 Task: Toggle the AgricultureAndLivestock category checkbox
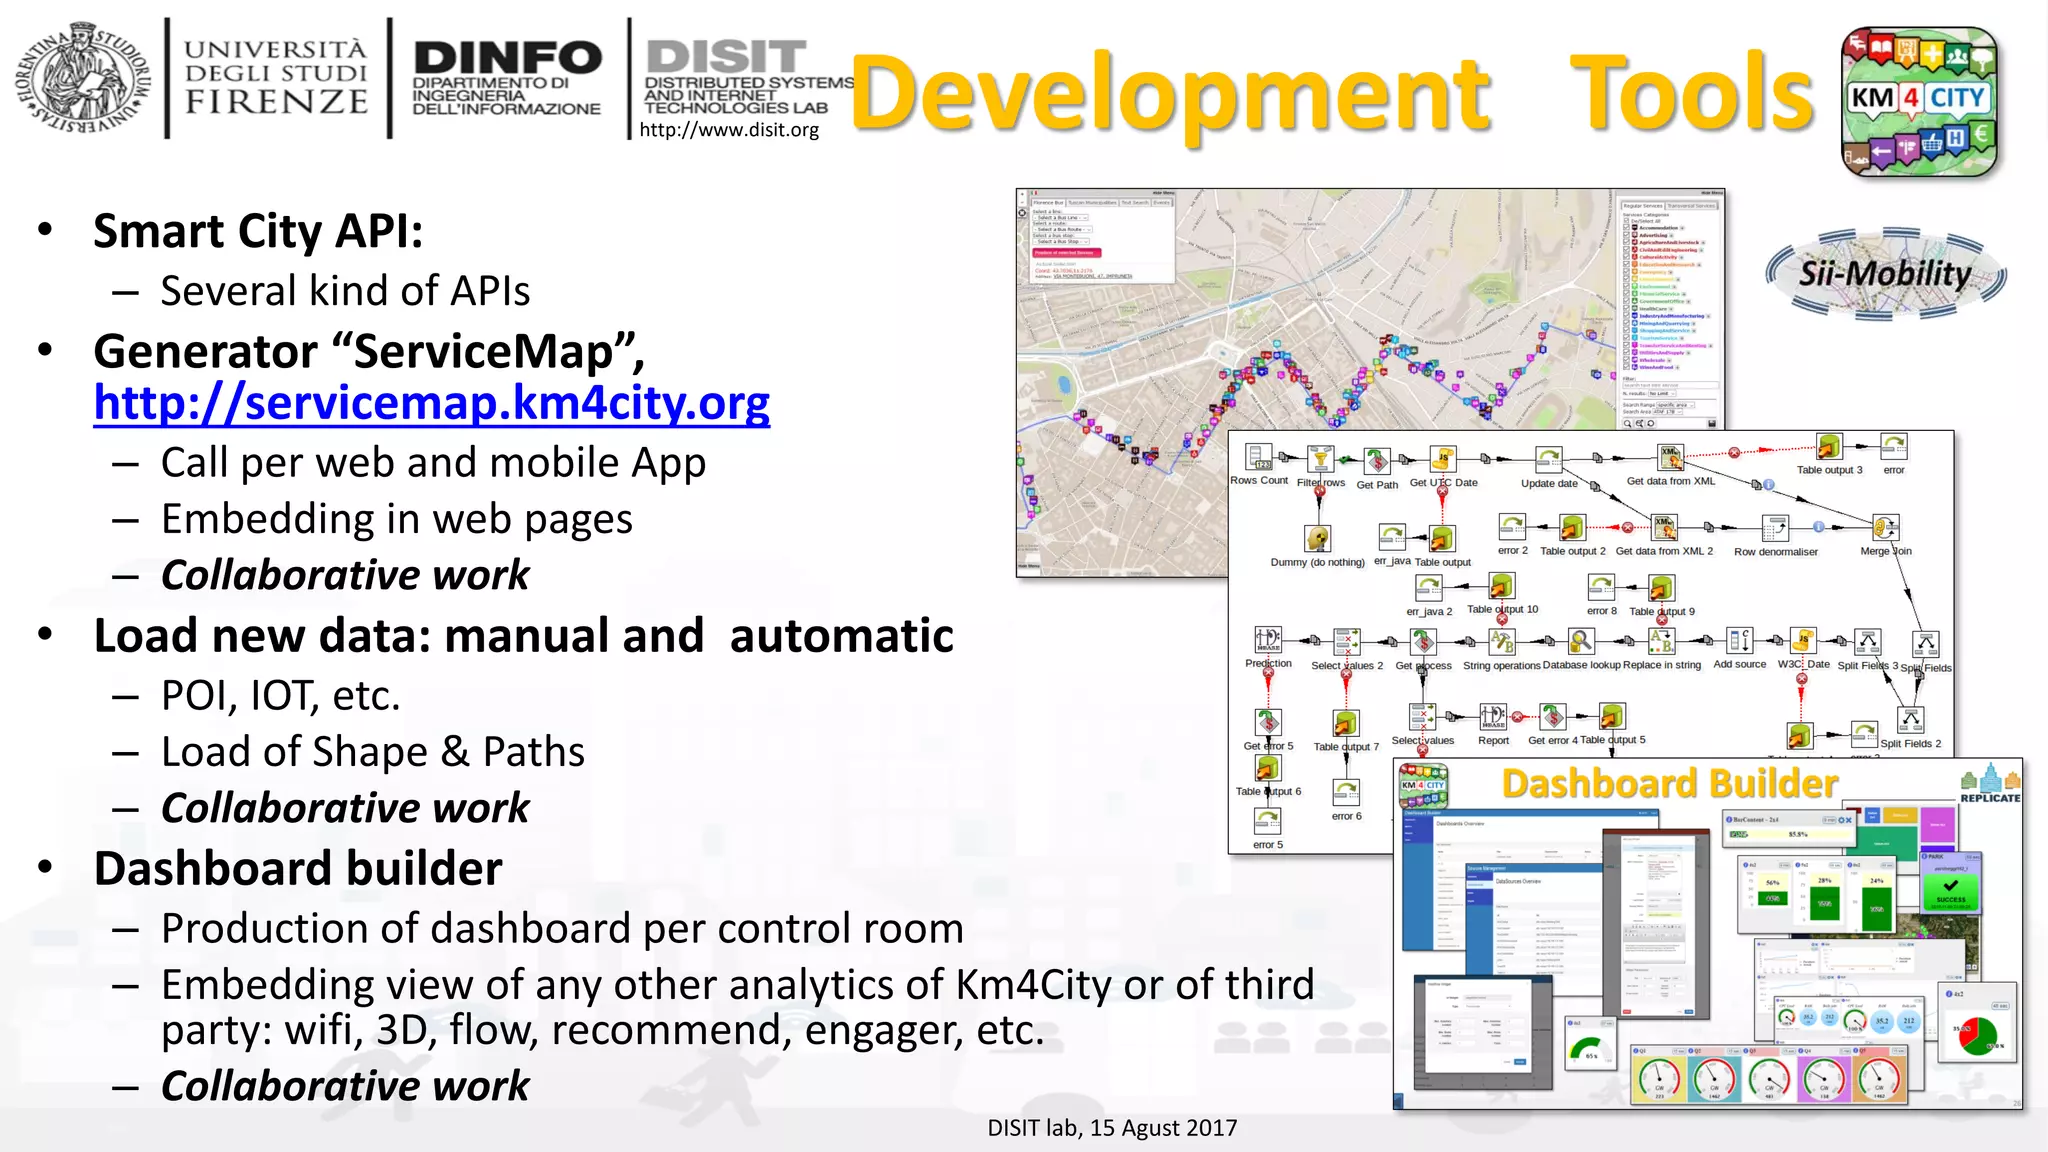point(1626,242)
